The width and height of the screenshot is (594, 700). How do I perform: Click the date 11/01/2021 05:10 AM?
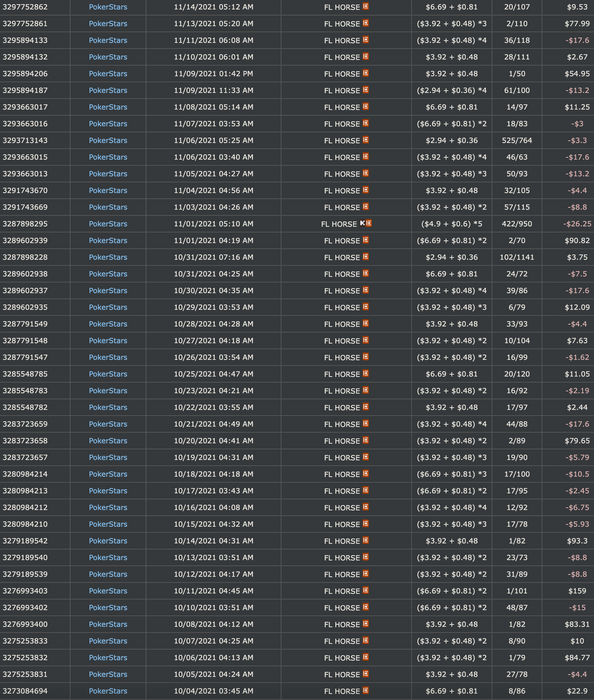click(213, 224)
